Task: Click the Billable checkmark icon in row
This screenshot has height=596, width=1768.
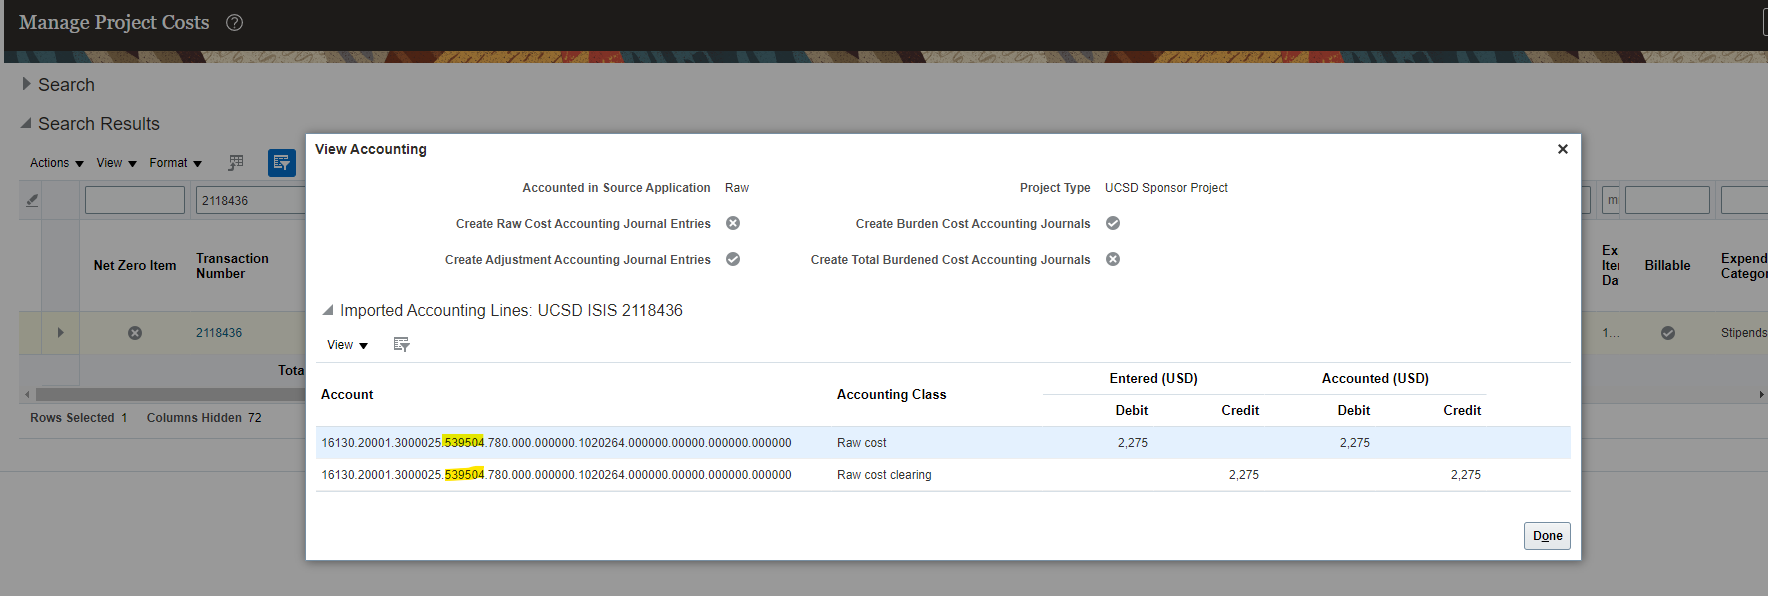Action: coord(1667,333)
